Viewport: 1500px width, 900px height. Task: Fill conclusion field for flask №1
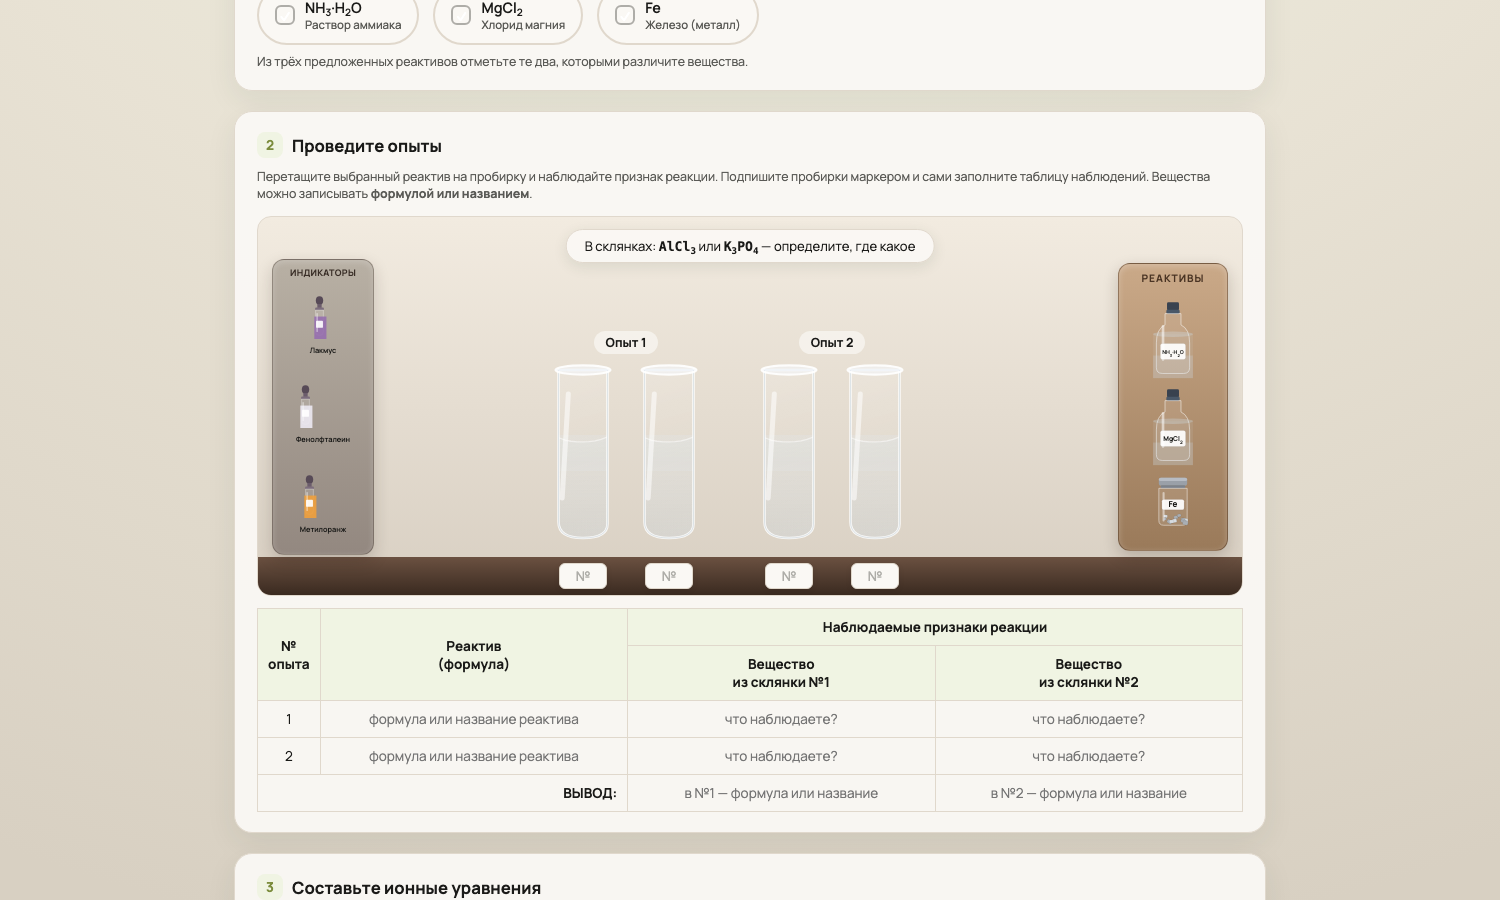(x=781, y=793)
